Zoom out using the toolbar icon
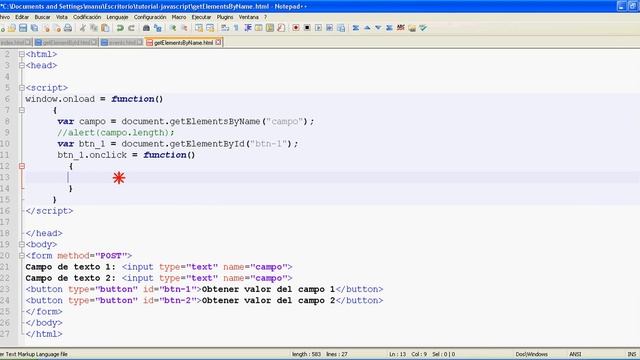 tap(184, 28)
